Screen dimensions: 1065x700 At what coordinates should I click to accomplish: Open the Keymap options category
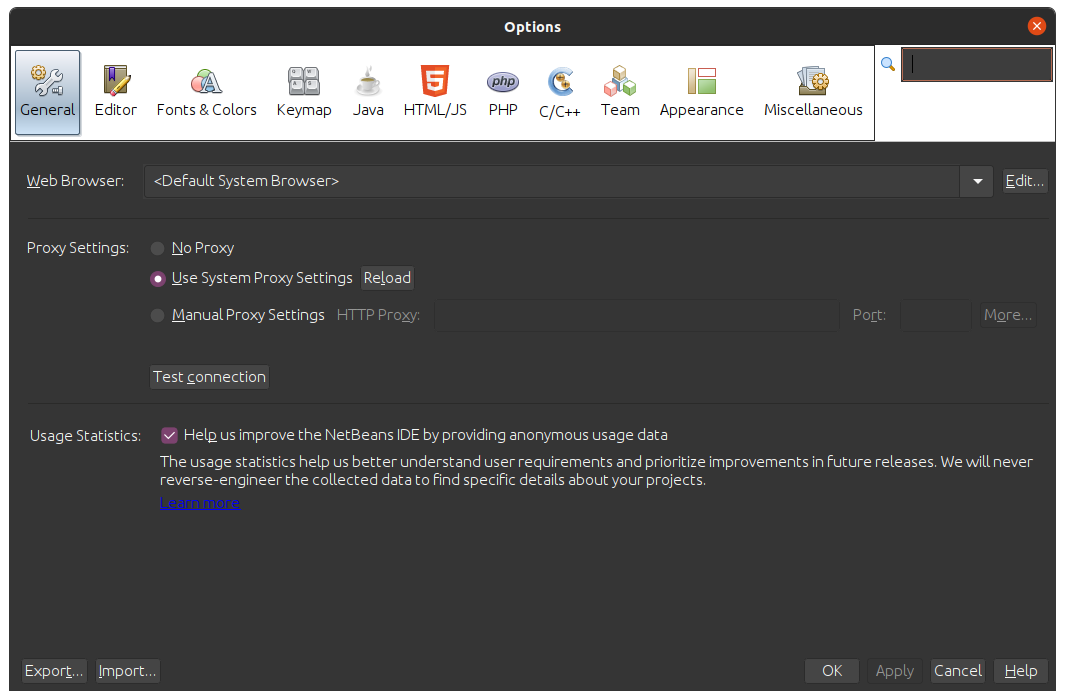[x=304, y=92]
